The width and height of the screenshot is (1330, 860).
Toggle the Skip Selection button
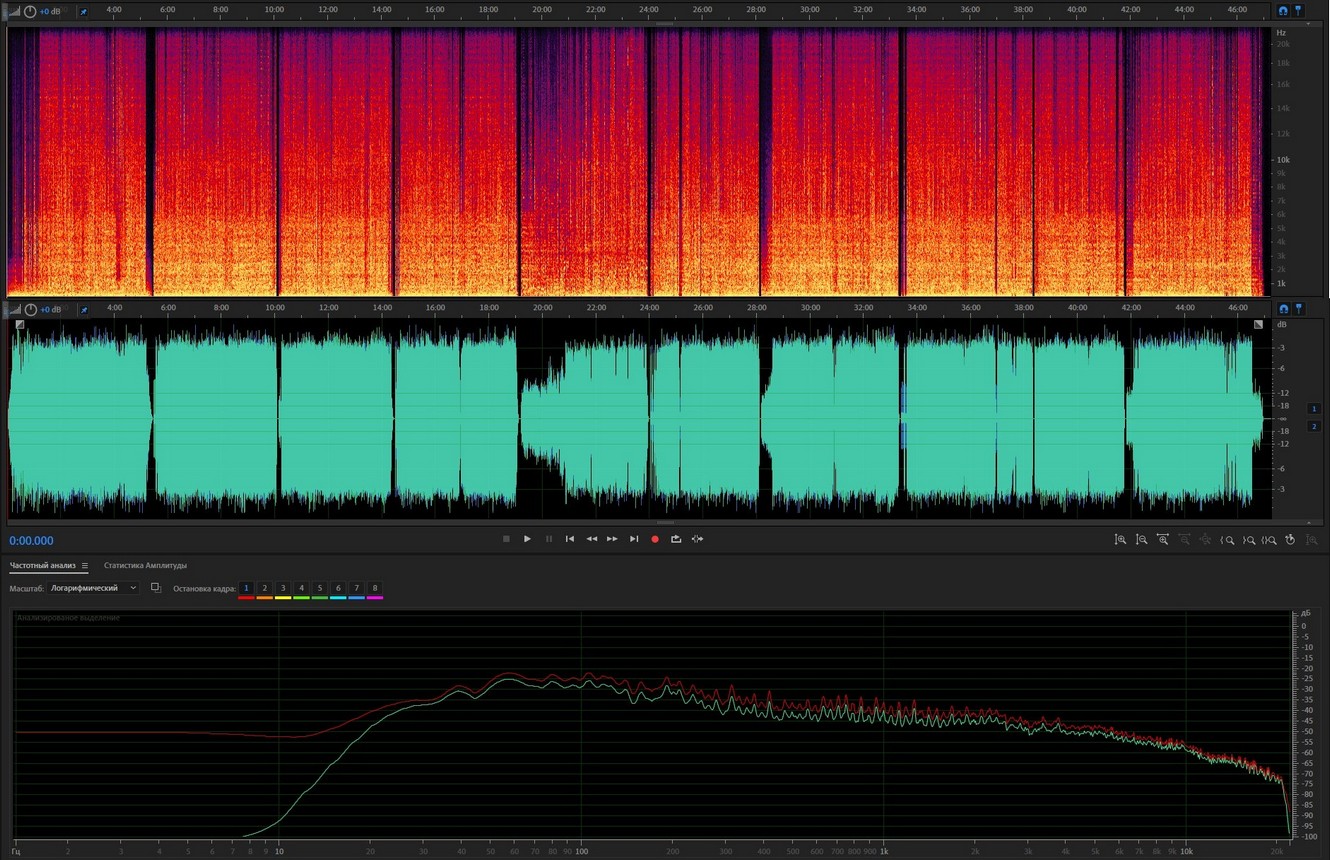(x=697, y=539)
